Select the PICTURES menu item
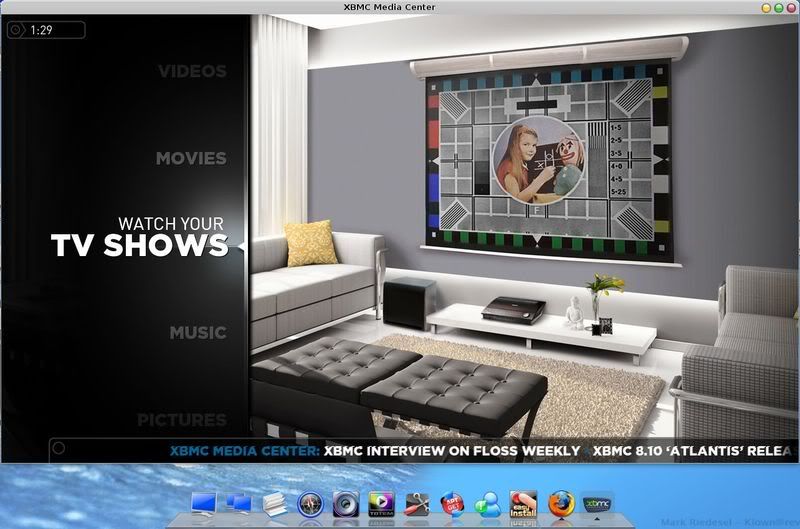 point(182,420)
